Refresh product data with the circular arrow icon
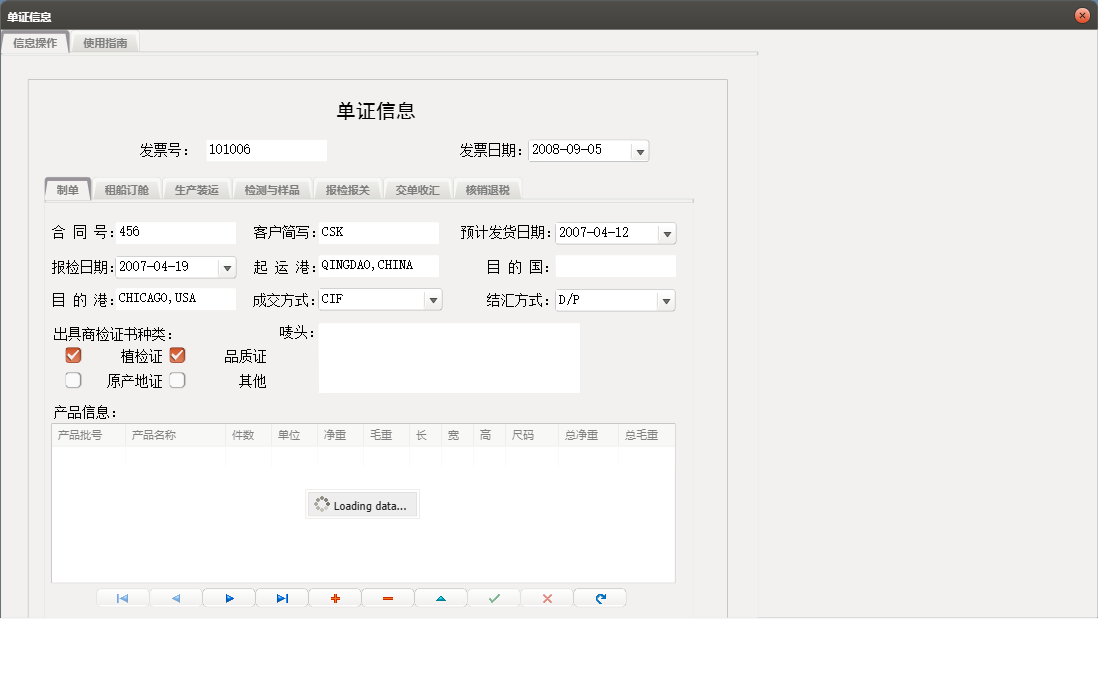Viewport: 1098px width, 687px height. tap(599, 597)
